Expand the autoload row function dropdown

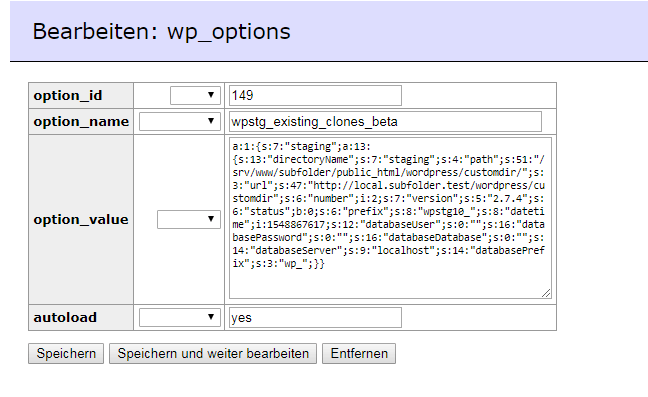(180, 317)
